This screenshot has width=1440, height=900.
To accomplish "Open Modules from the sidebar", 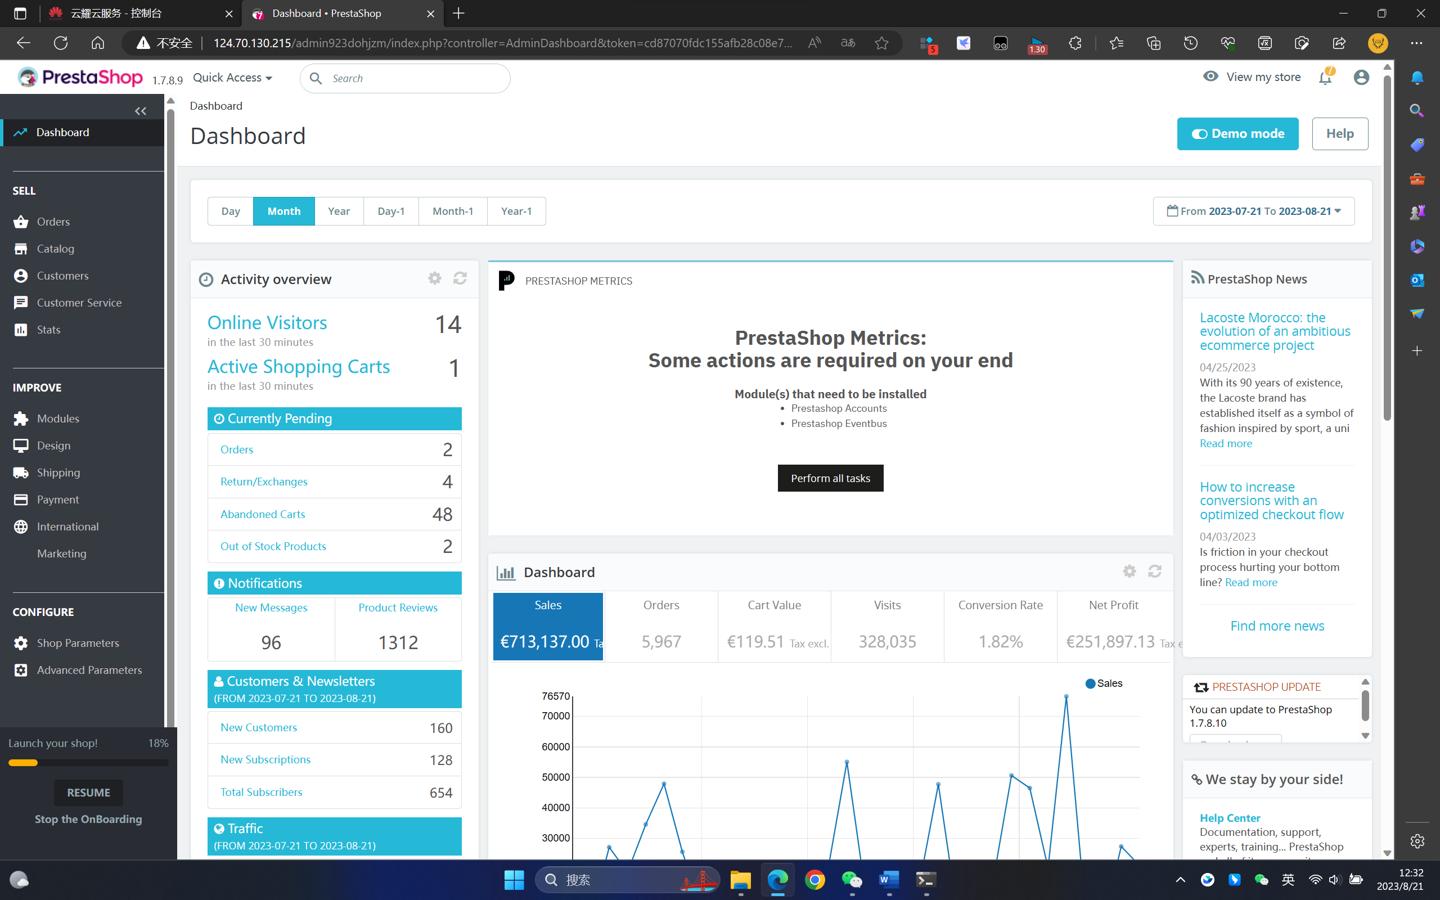I will (x=57, y=419).
